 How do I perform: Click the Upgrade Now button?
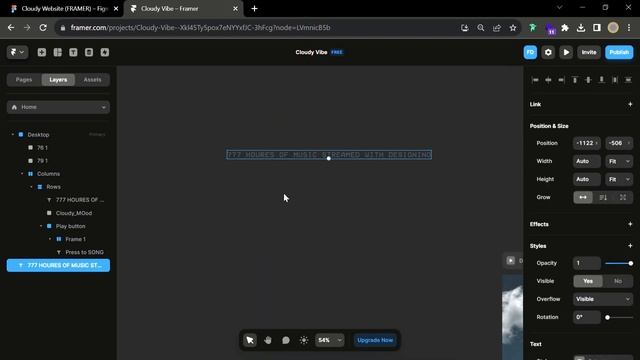click(x=375, y=340)
